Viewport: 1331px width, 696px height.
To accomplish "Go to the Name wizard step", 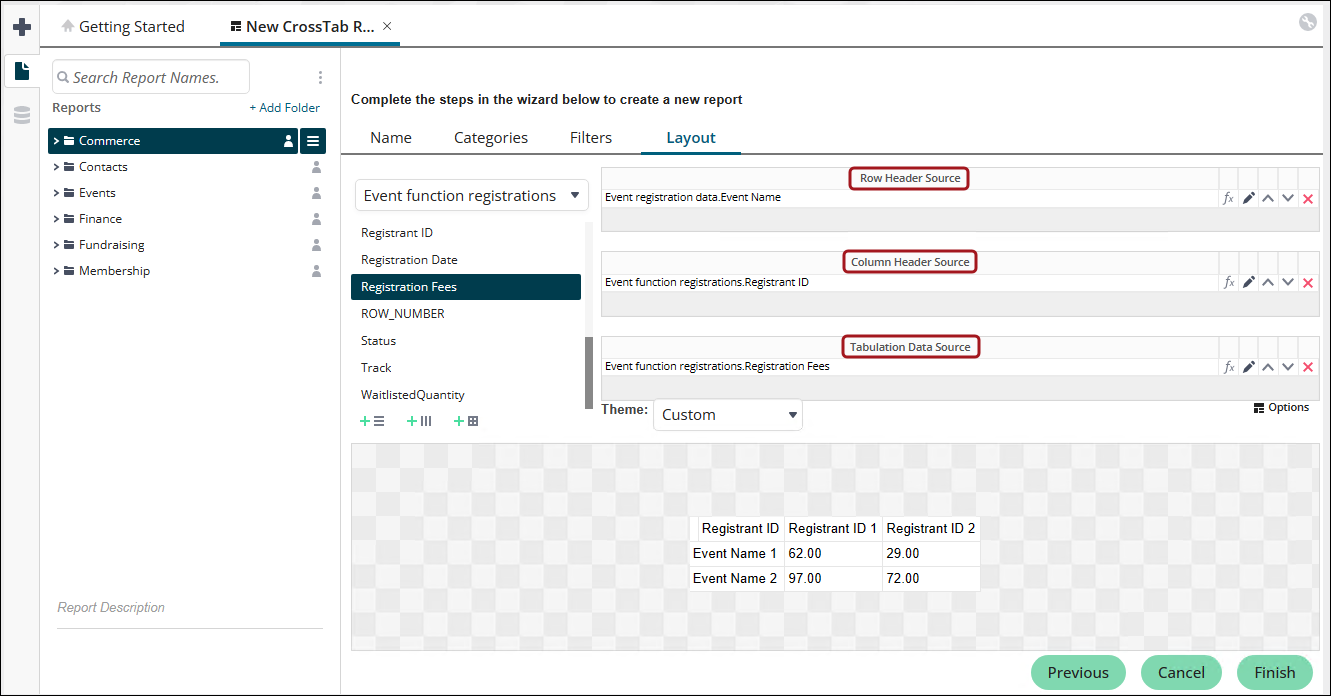I will [x=391, y=138].
